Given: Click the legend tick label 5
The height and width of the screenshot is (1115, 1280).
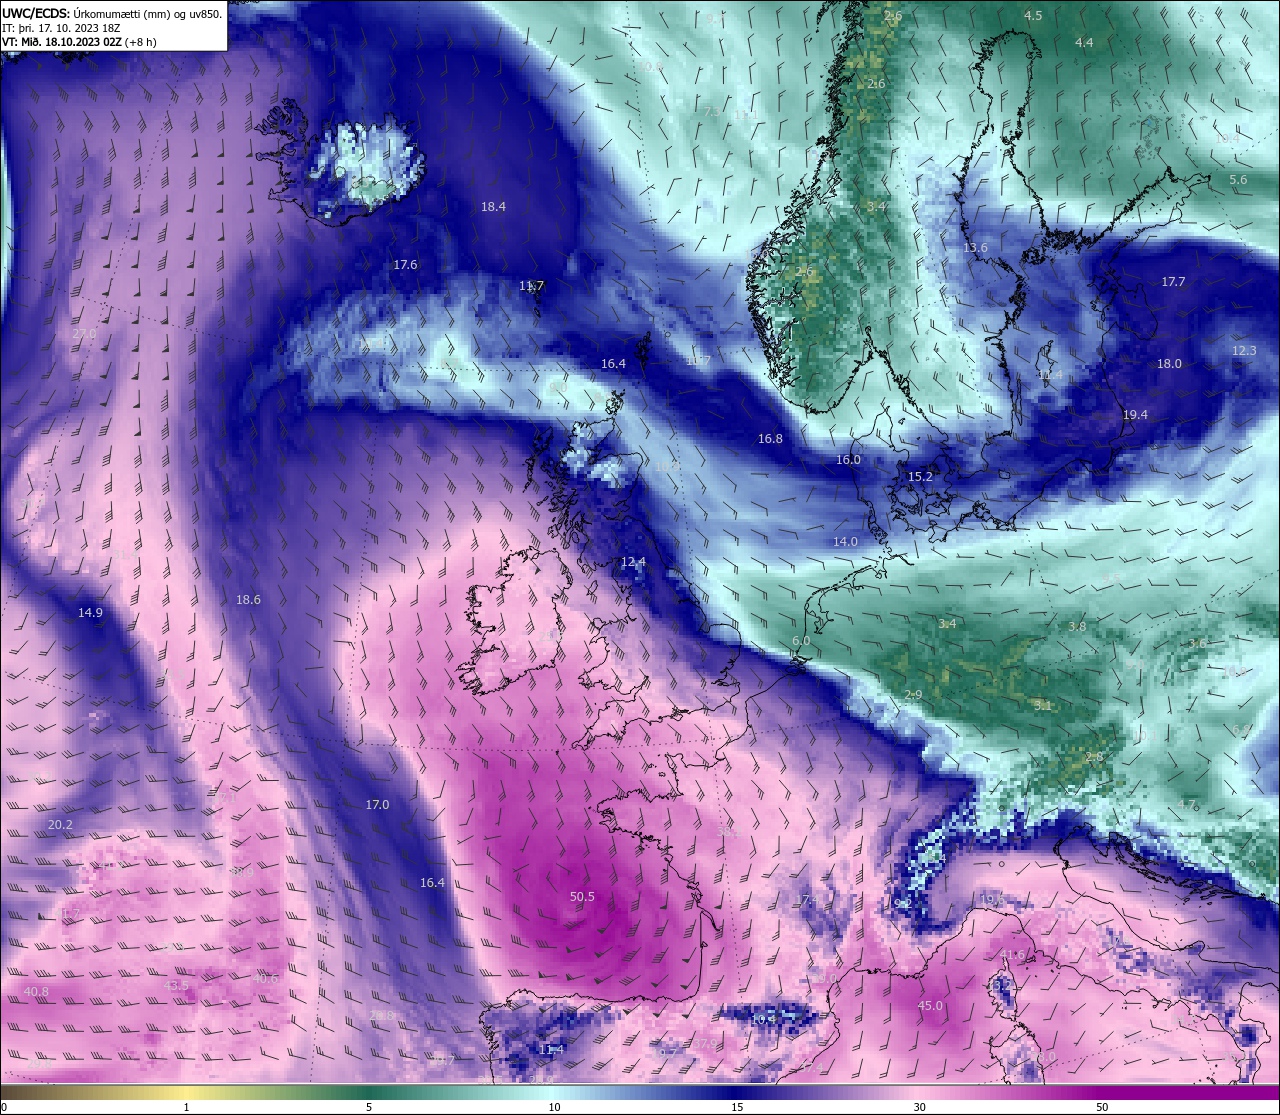Looking at the screenshot, I should click(369, 1107).
